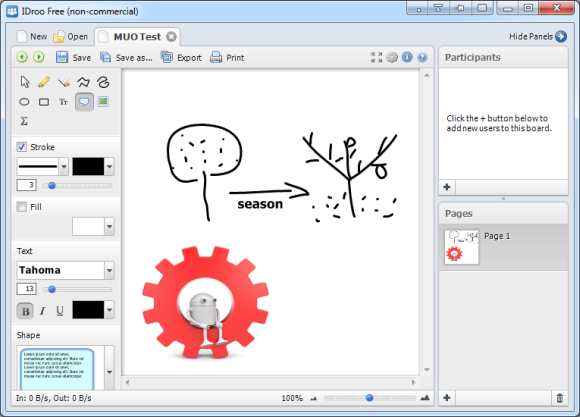Select the ellipse shape tool

pyautogui.click(x=24, y=102)
